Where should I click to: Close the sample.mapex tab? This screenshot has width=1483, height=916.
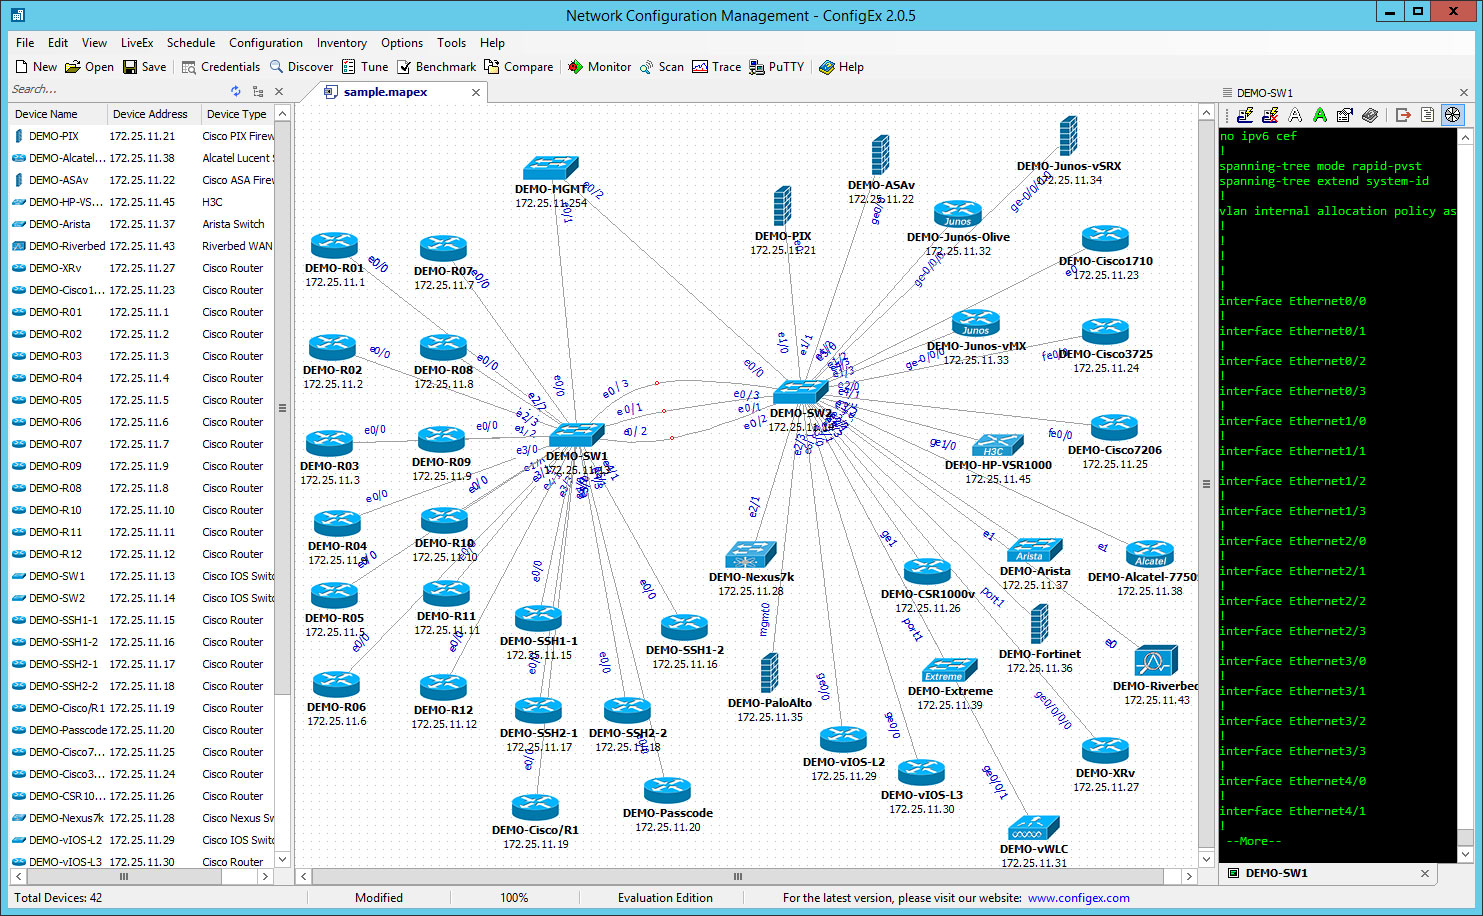(x=476, y=92)
